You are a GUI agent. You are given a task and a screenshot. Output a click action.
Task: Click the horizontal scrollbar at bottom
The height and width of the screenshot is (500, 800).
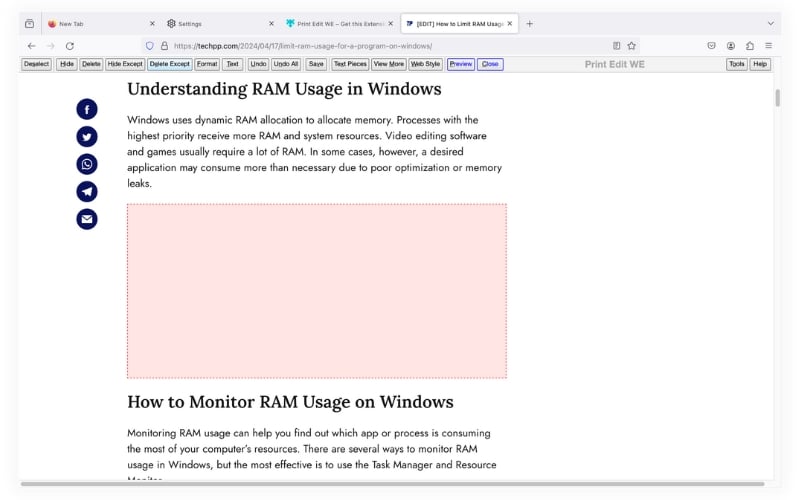(393, 484)
